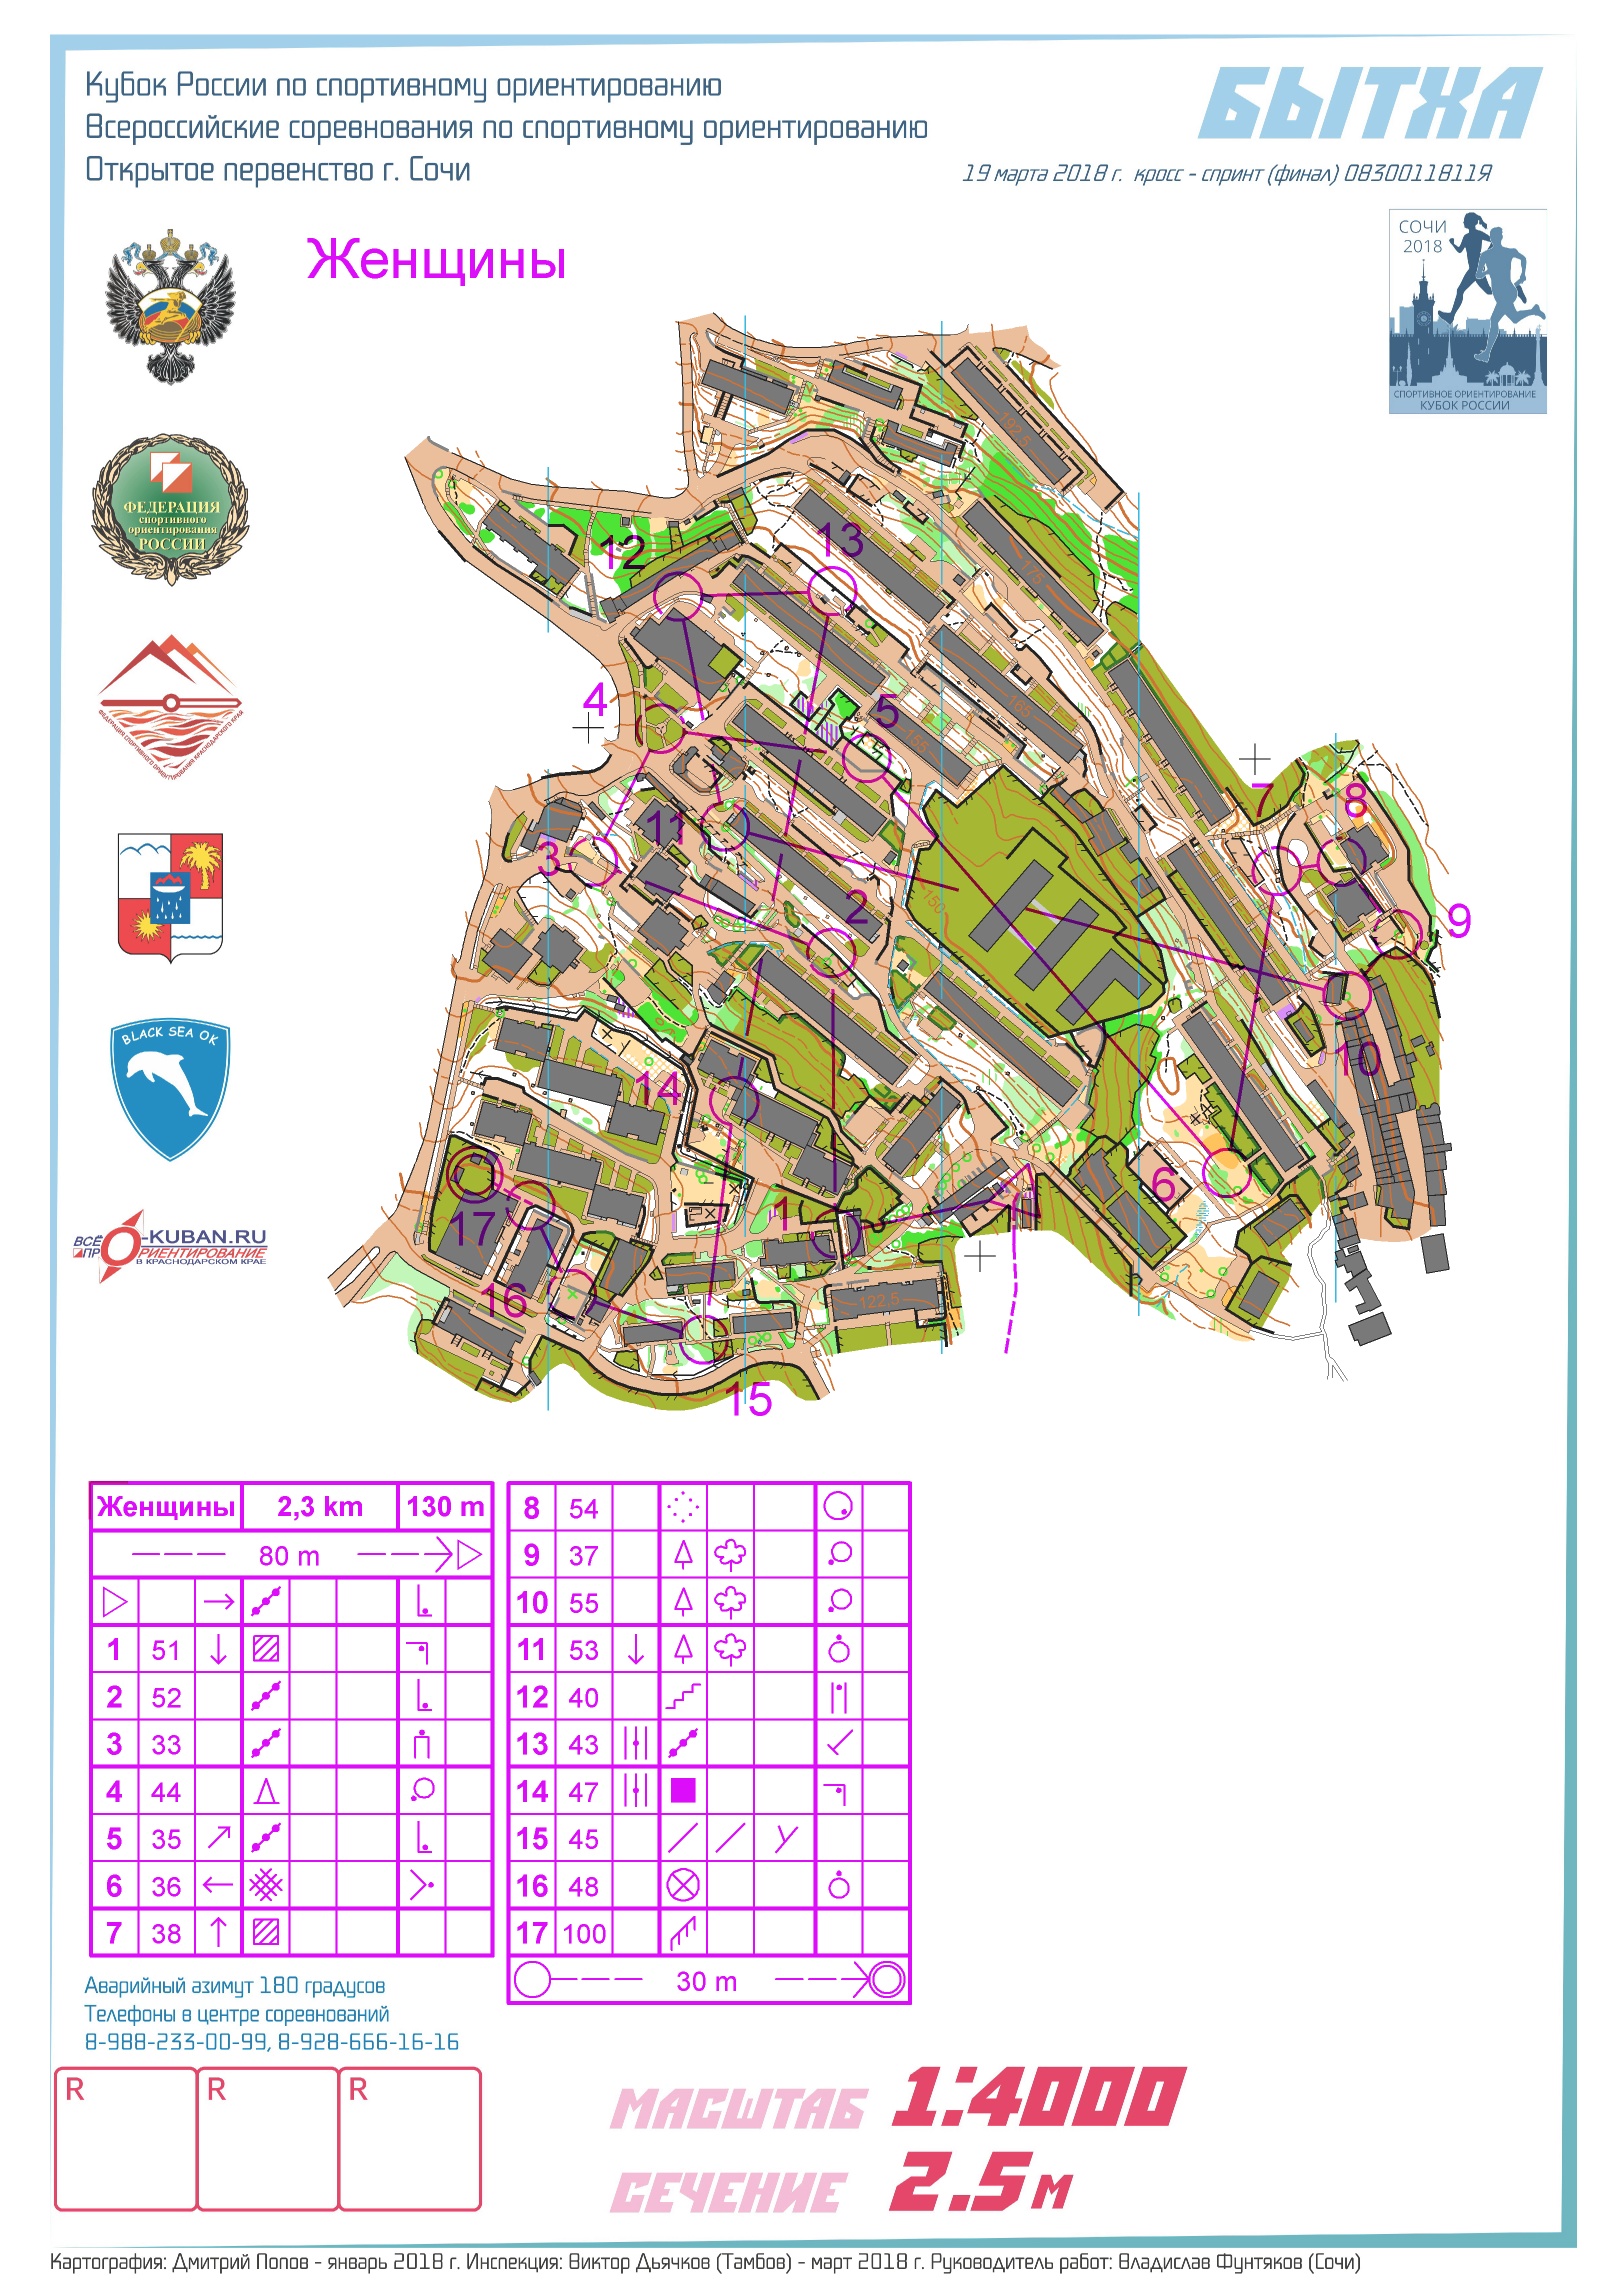Viewport: 1606px width, 2291px height.
Task: Click the solid square symbol in row 14
Action: [683, 1791]
